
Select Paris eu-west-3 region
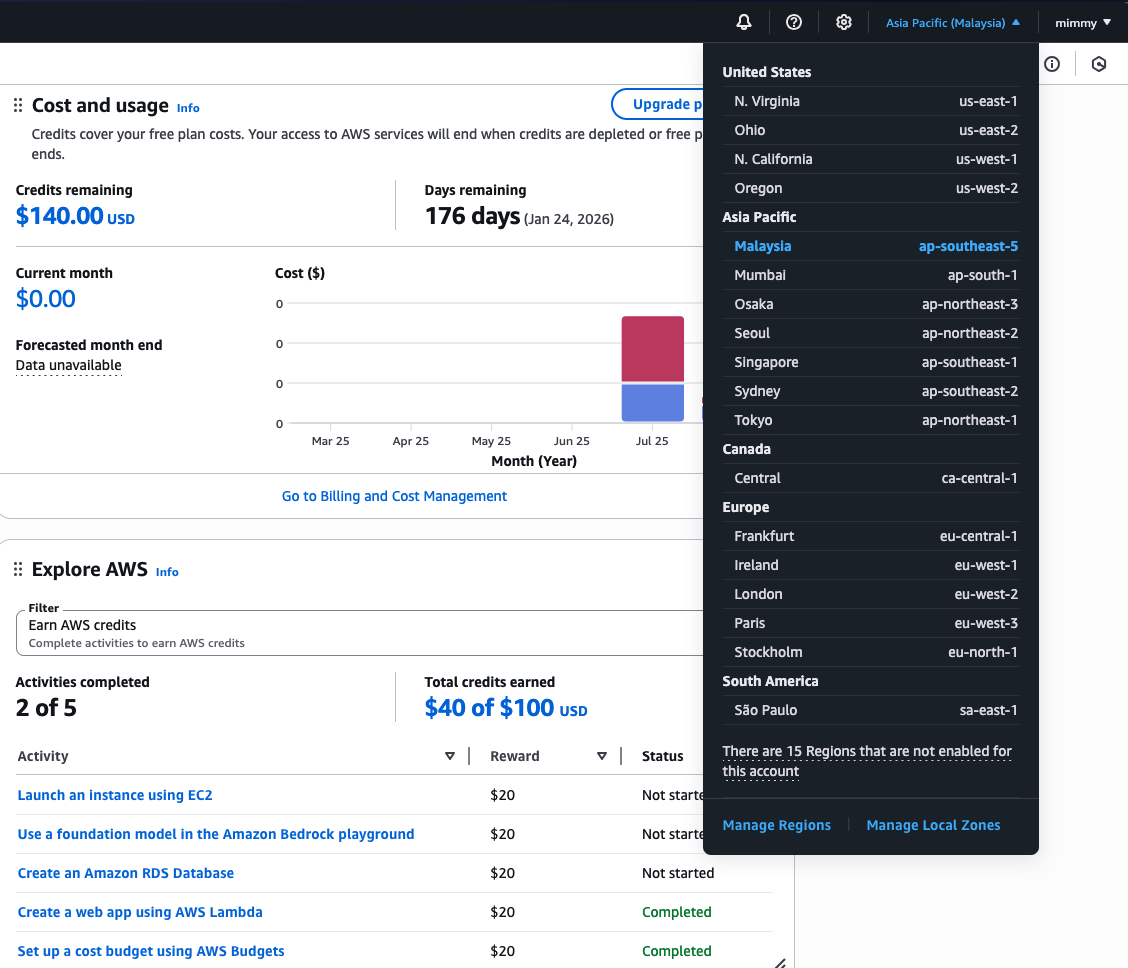[x=870, y=624]
